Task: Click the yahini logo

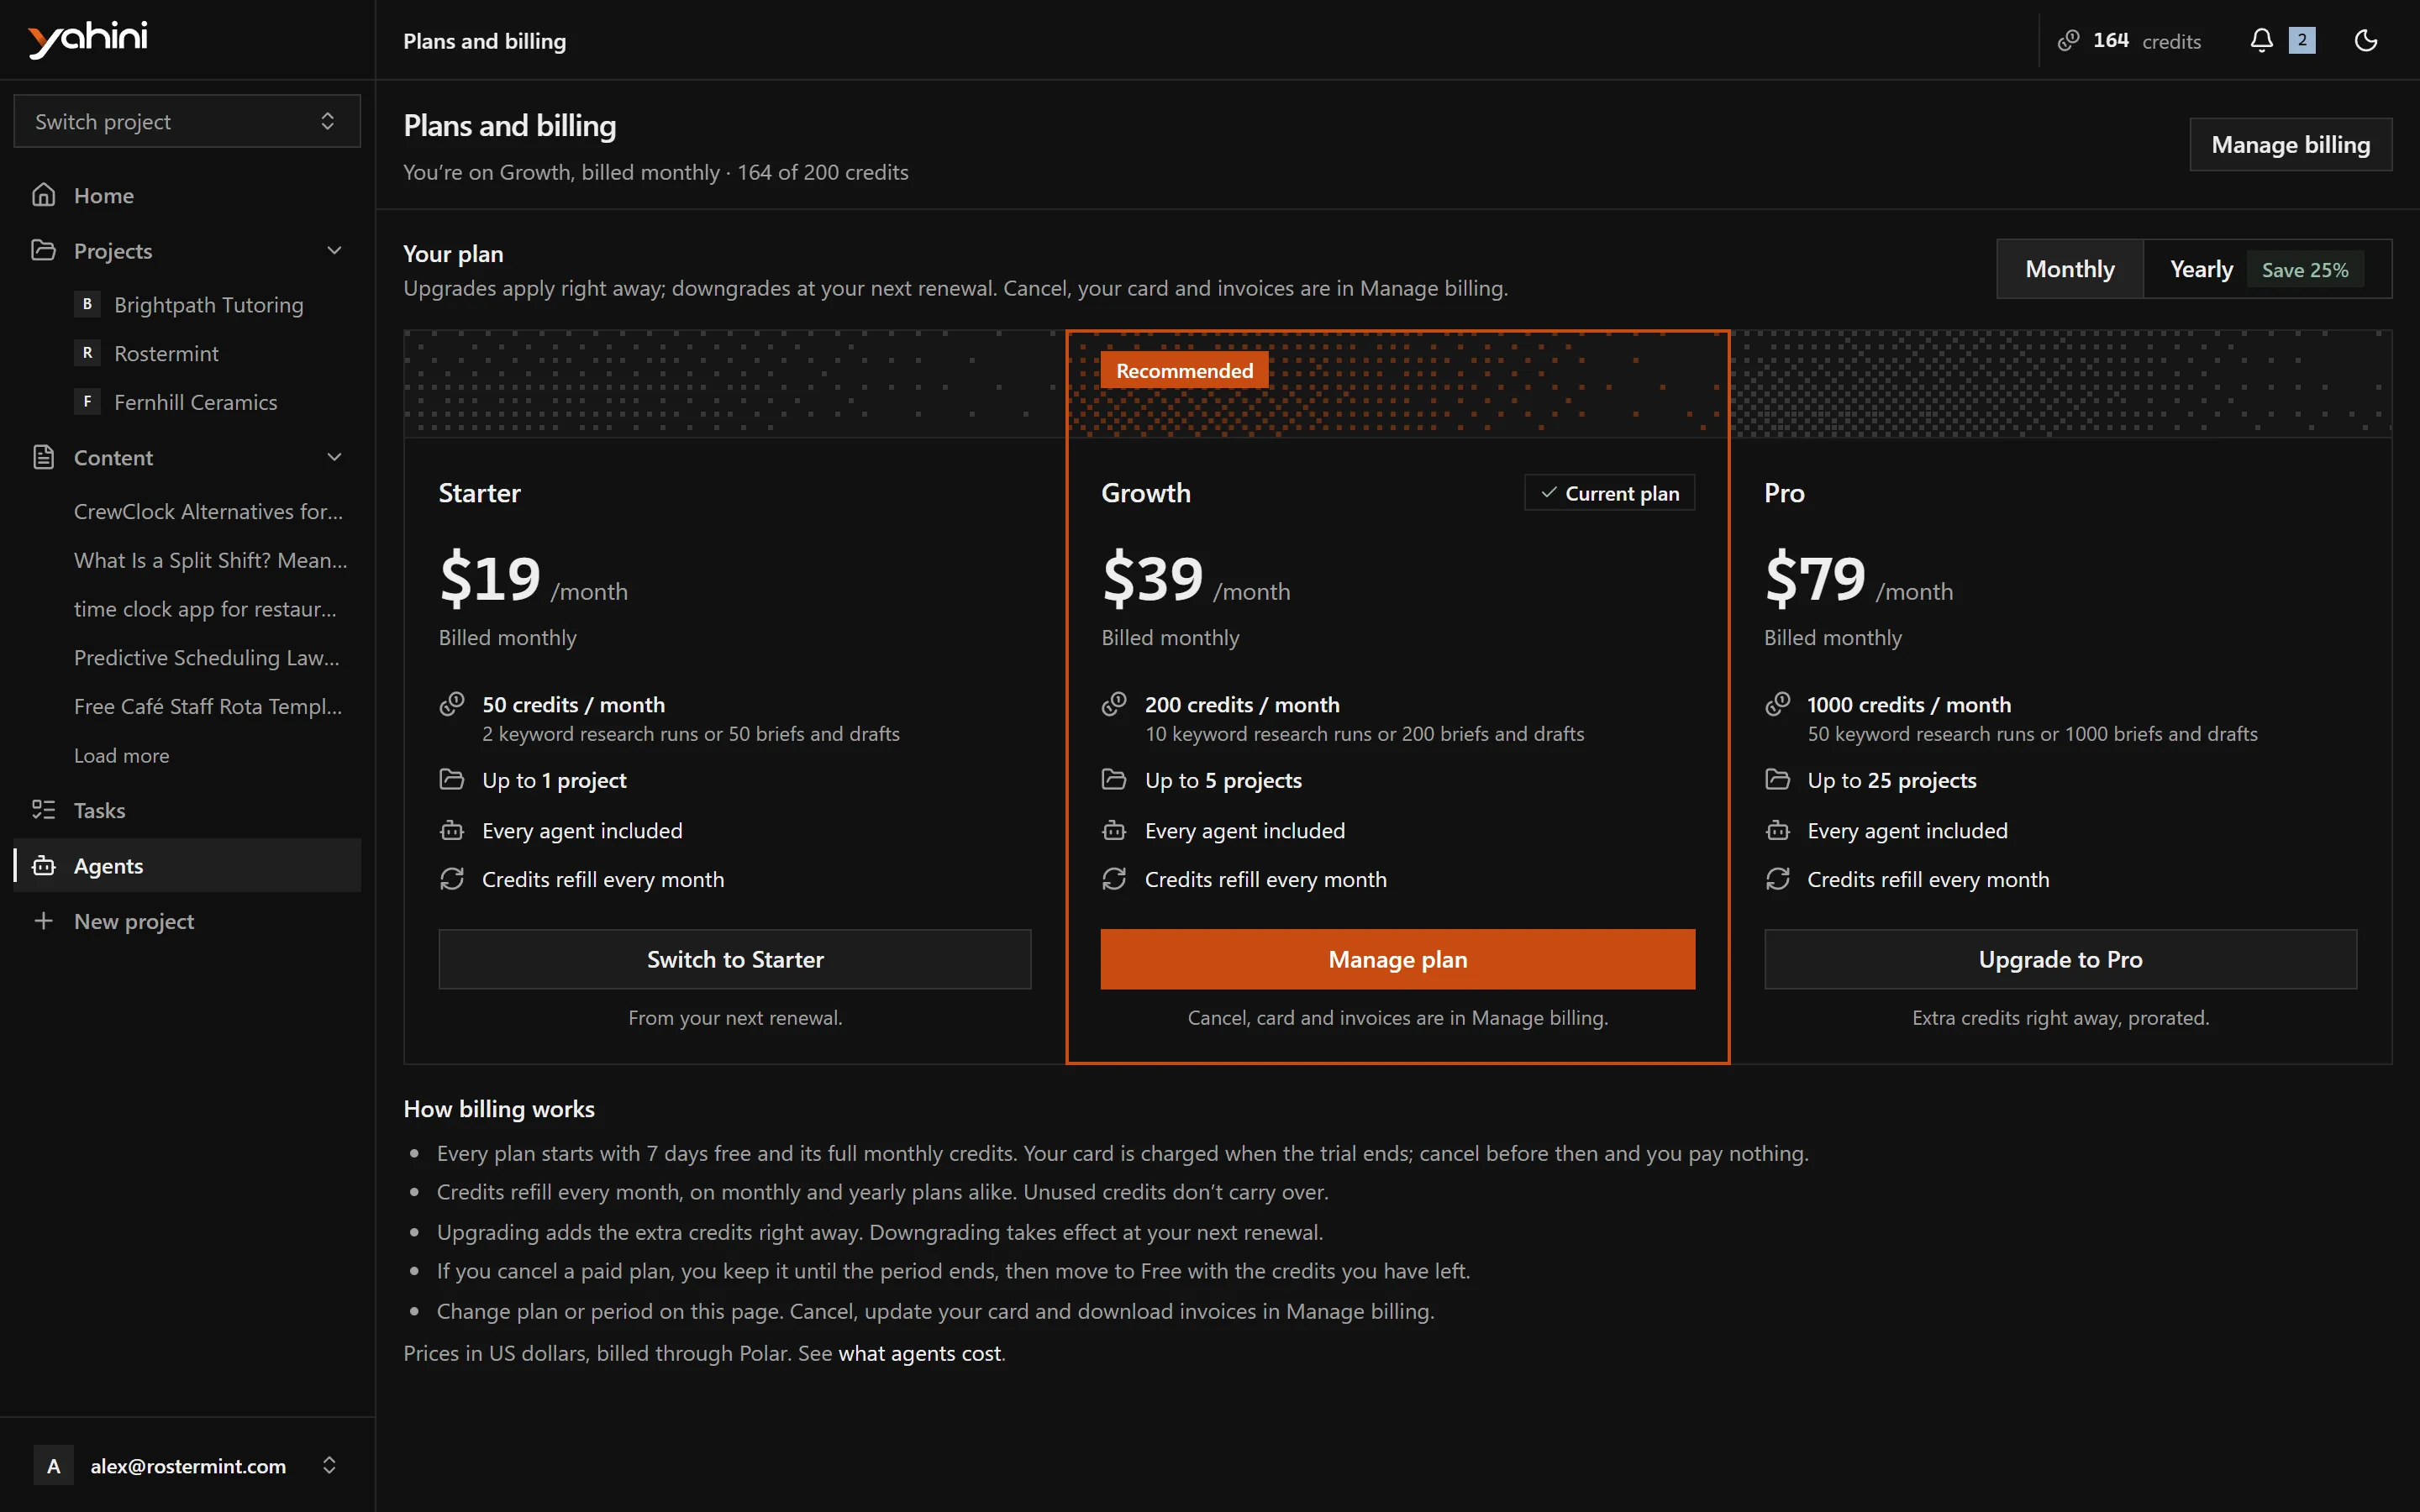Action: (x=88, y=39)
